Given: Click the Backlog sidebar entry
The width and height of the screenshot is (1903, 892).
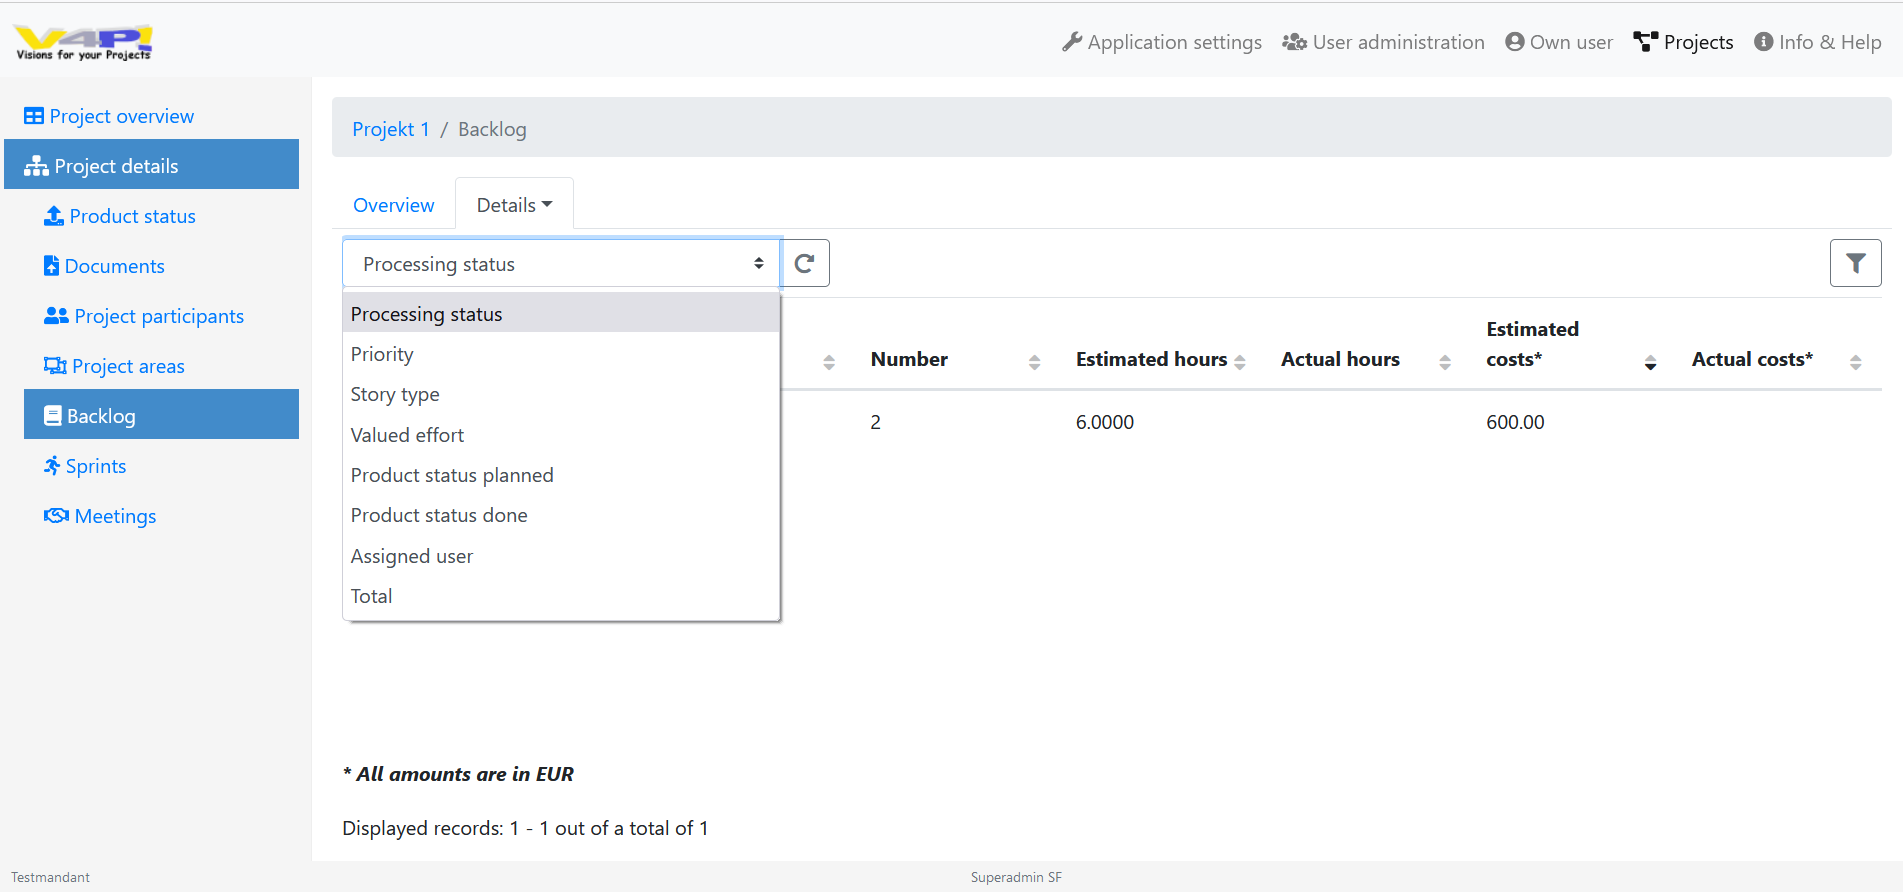Looking at the screenshot, I should click(161, 414).
